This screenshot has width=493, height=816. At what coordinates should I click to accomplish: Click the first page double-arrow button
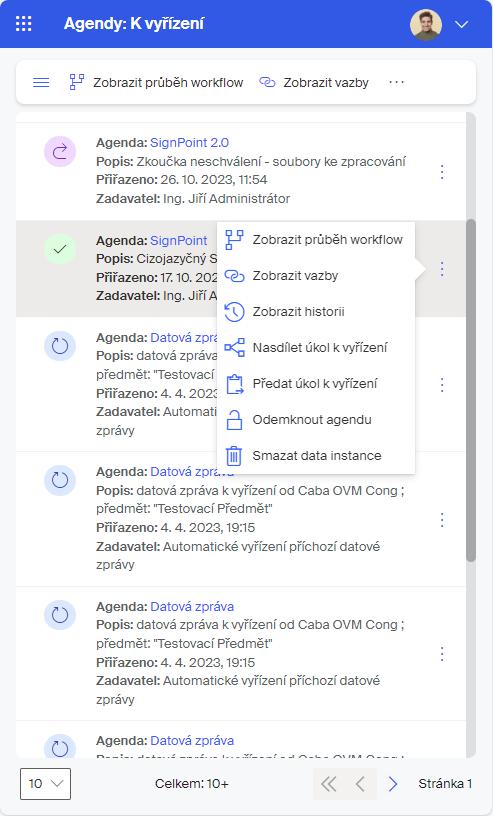click(x=328, y=784)
